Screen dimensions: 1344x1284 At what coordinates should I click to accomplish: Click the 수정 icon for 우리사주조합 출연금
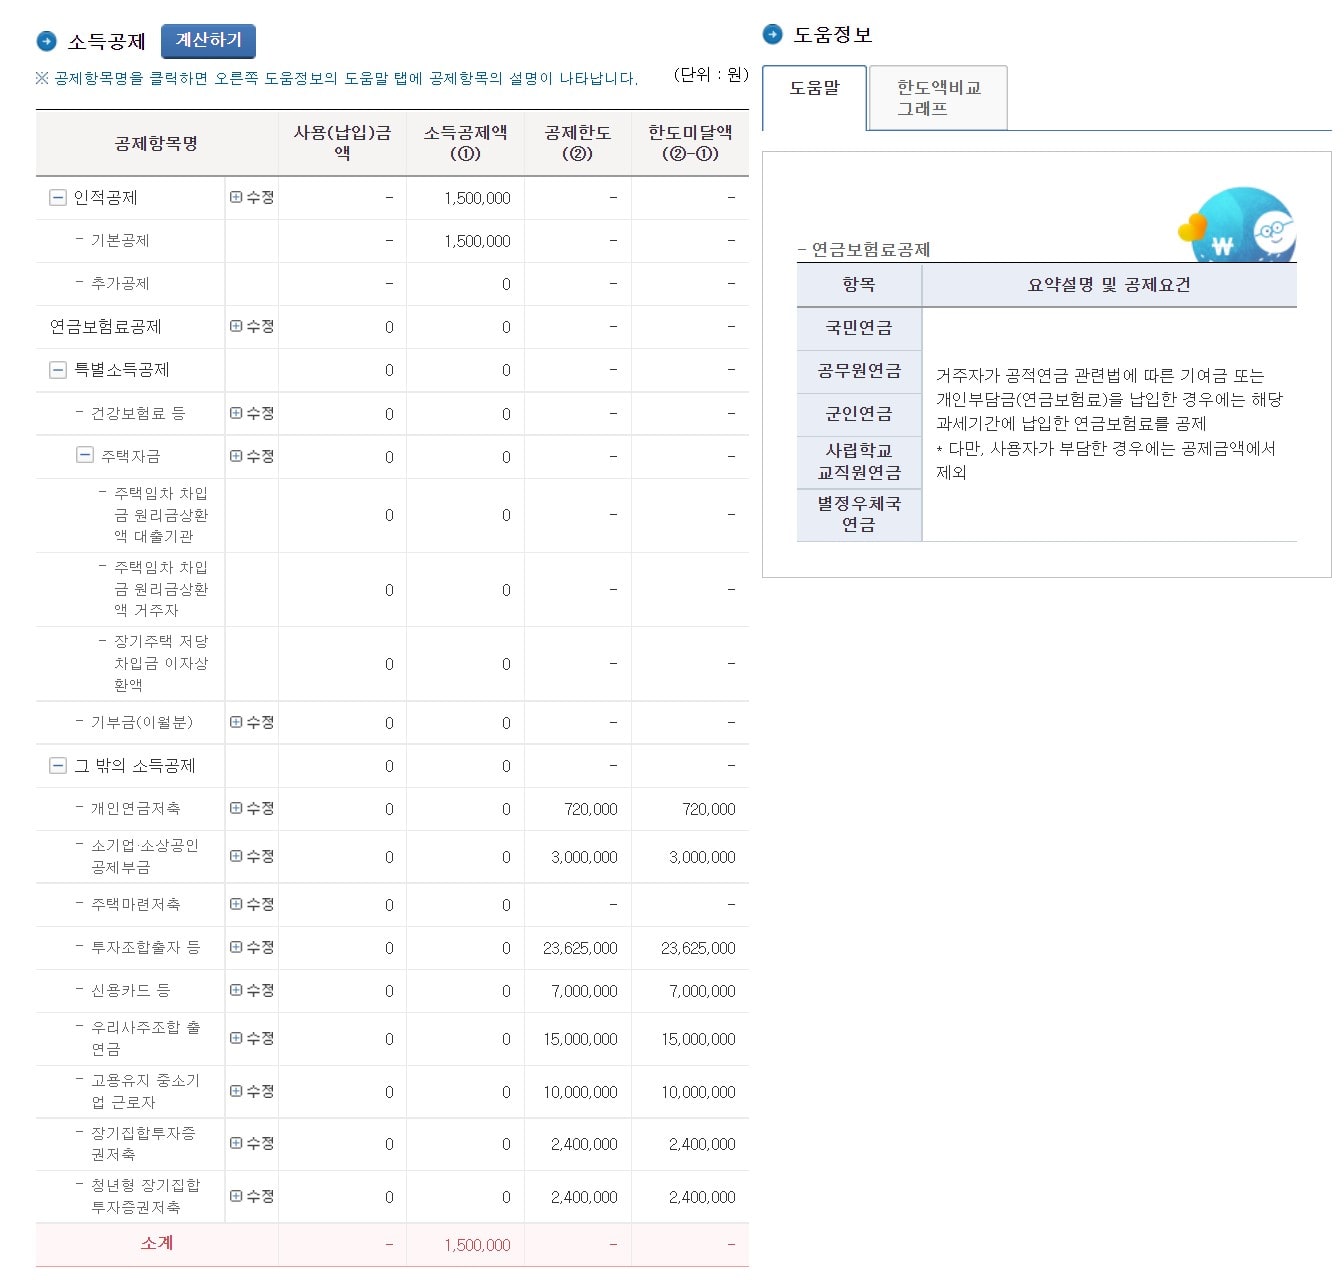tap(251, 1039)
